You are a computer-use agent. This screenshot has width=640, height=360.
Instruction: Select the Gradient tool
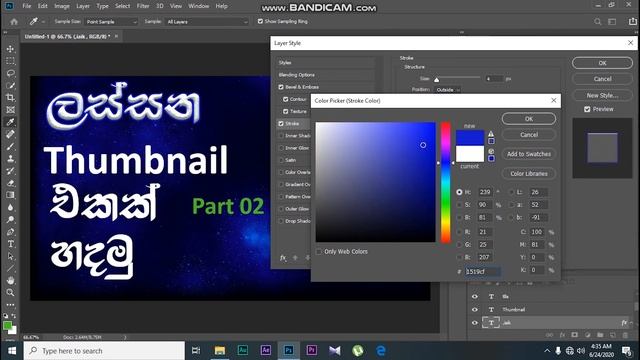[x=10, y=195]
